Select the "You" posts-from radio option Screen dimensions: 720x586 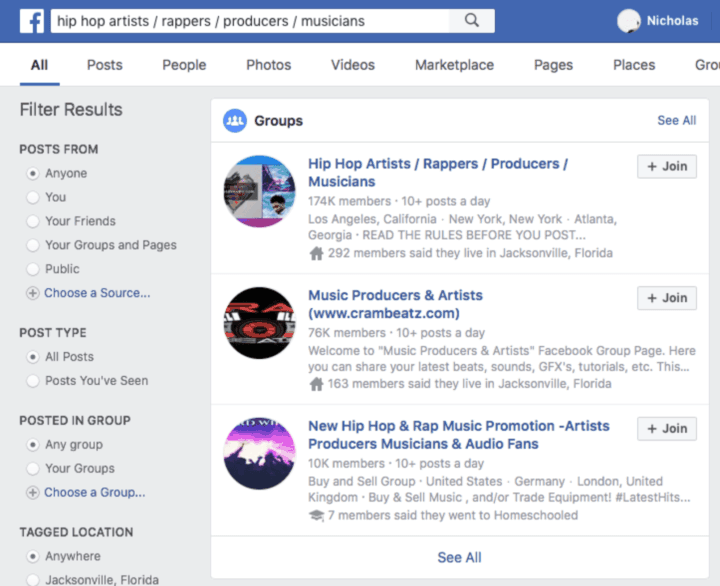[x=33, y=197]
